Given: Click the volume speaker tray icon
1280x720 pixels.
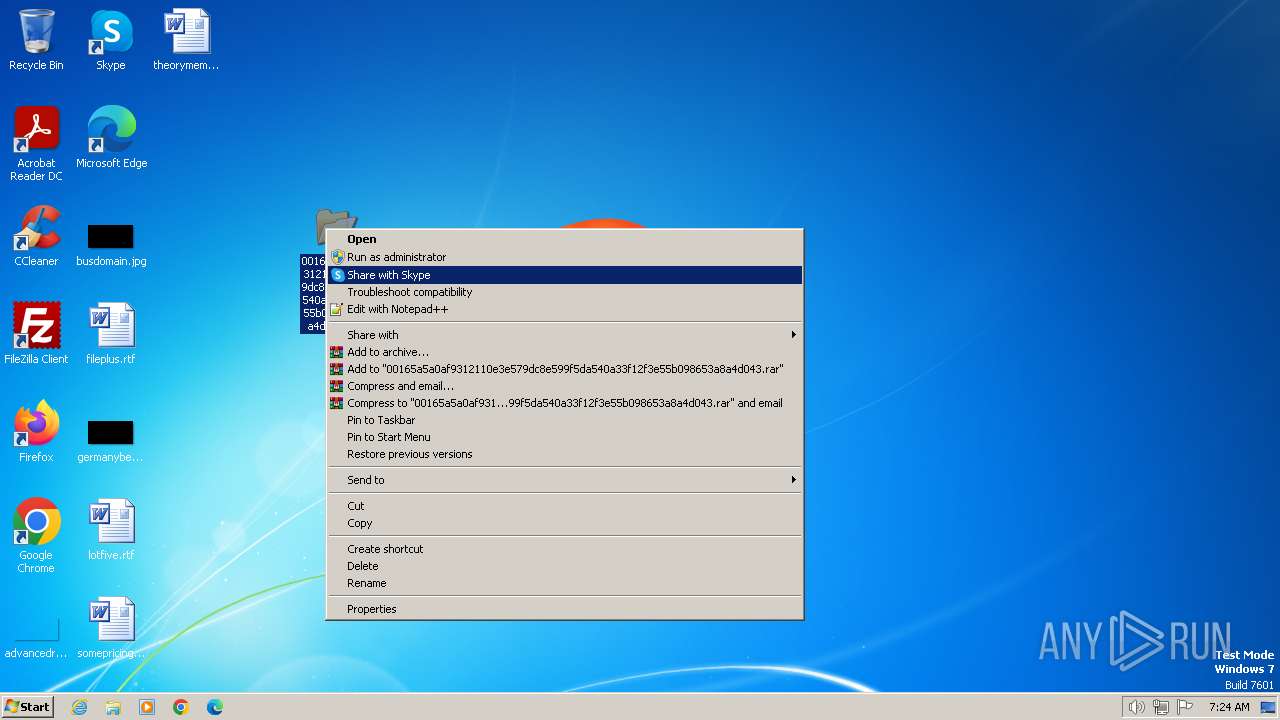Looking at the screenshot, I should tap(1136, 707).
